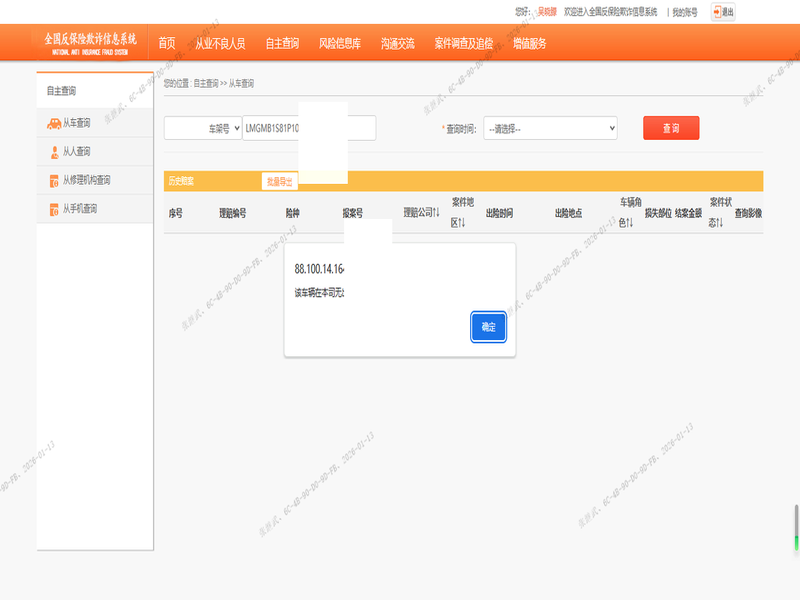This screenshot has width=800, height=600.
Task: Expand the 查询时间 dropdown
Action: 550,129
